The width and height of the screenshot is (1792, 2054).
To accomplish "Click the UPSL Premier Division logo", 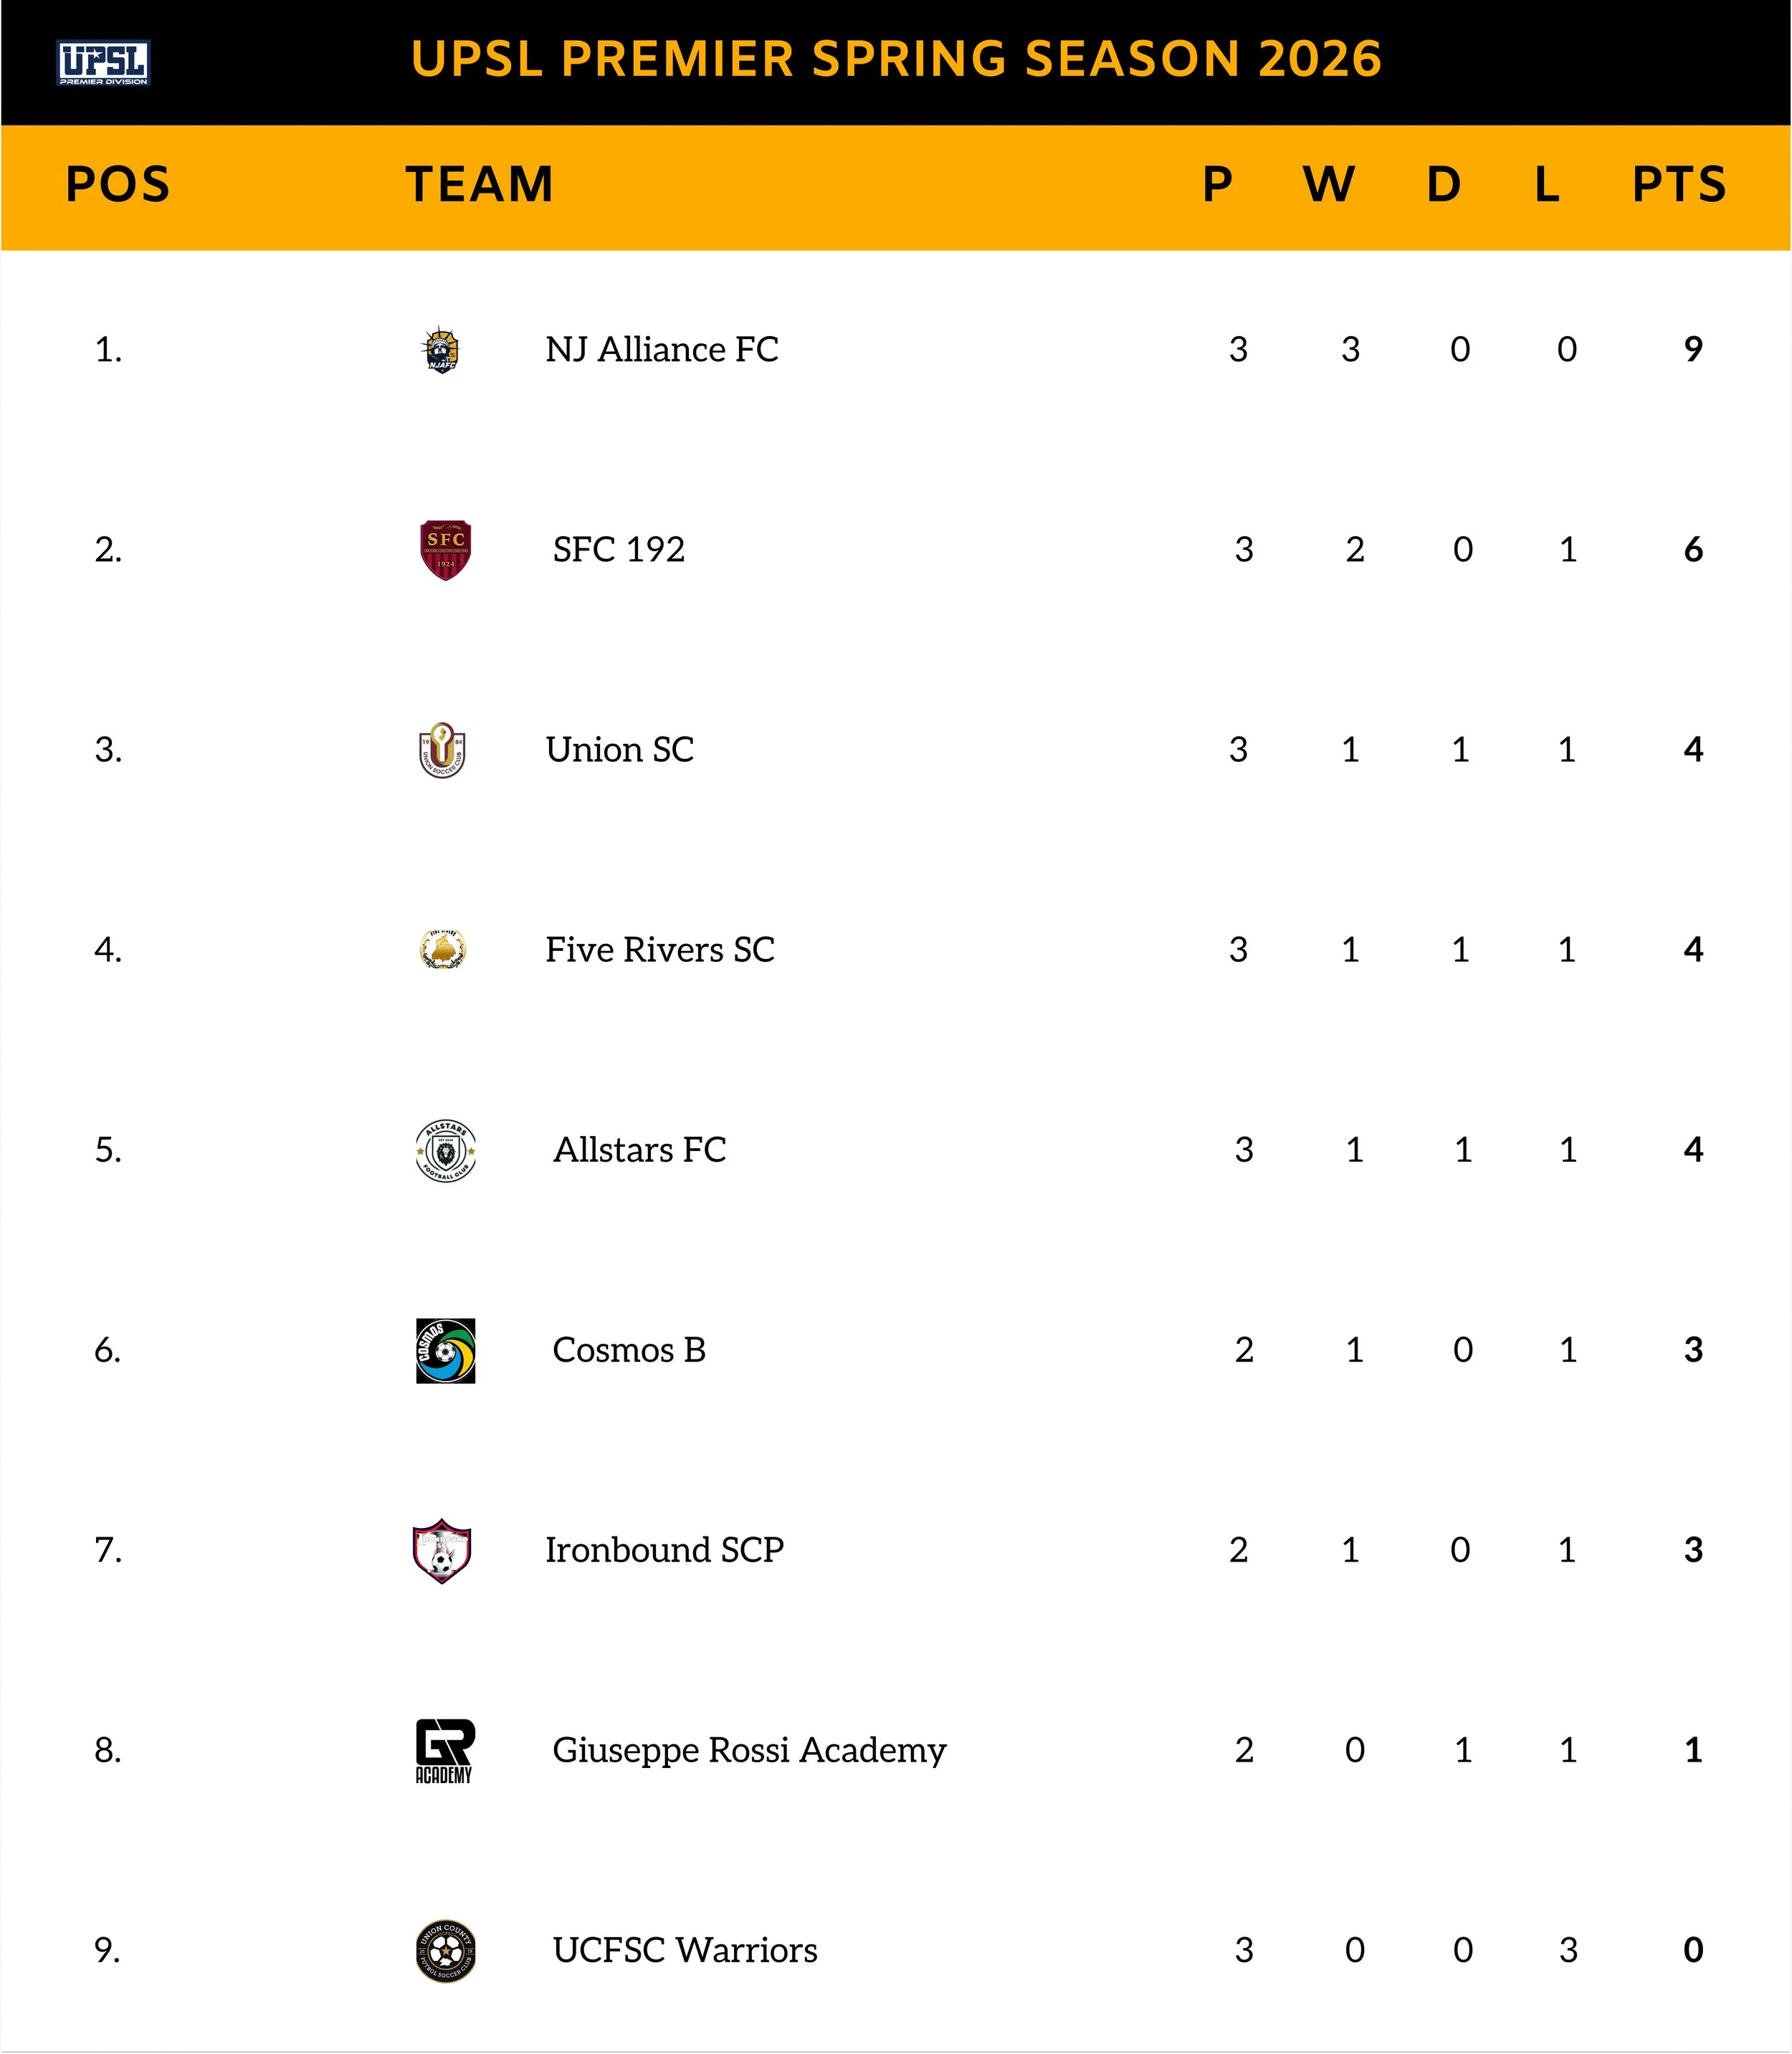I will point(103,63).
